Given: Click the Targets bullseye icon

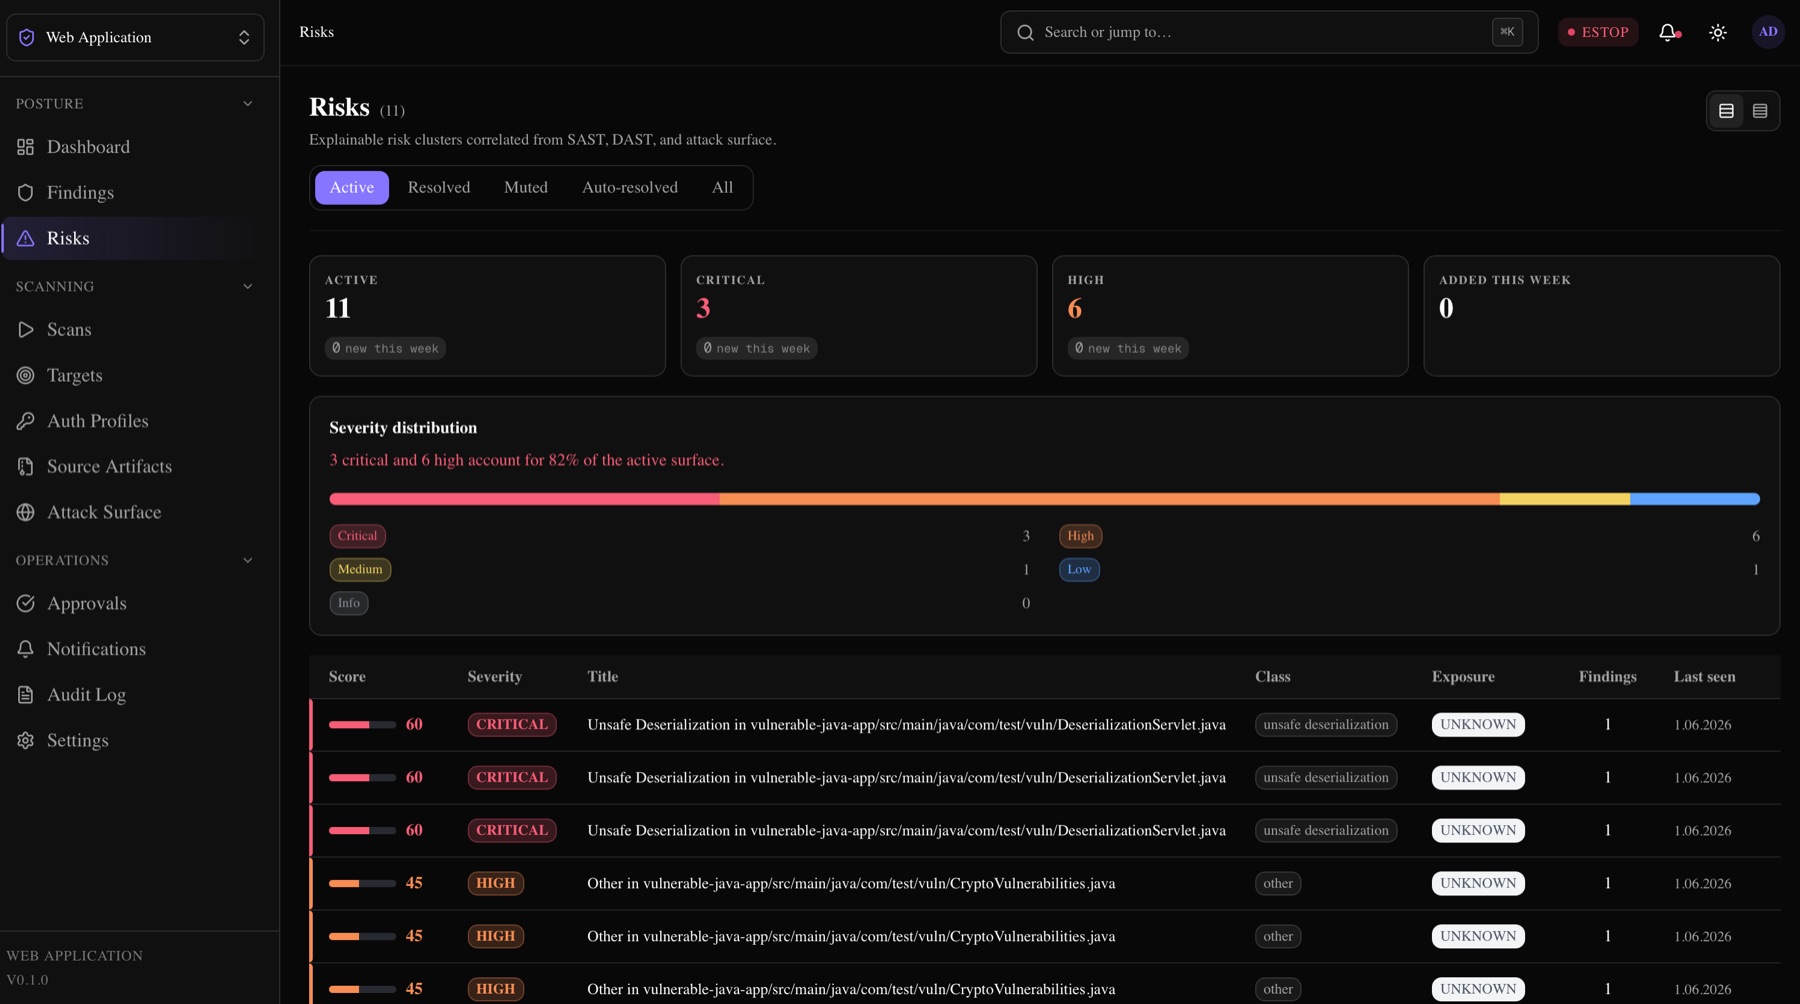Looking at the screenshot, I should pyautogui.click(x=26, y=376).
